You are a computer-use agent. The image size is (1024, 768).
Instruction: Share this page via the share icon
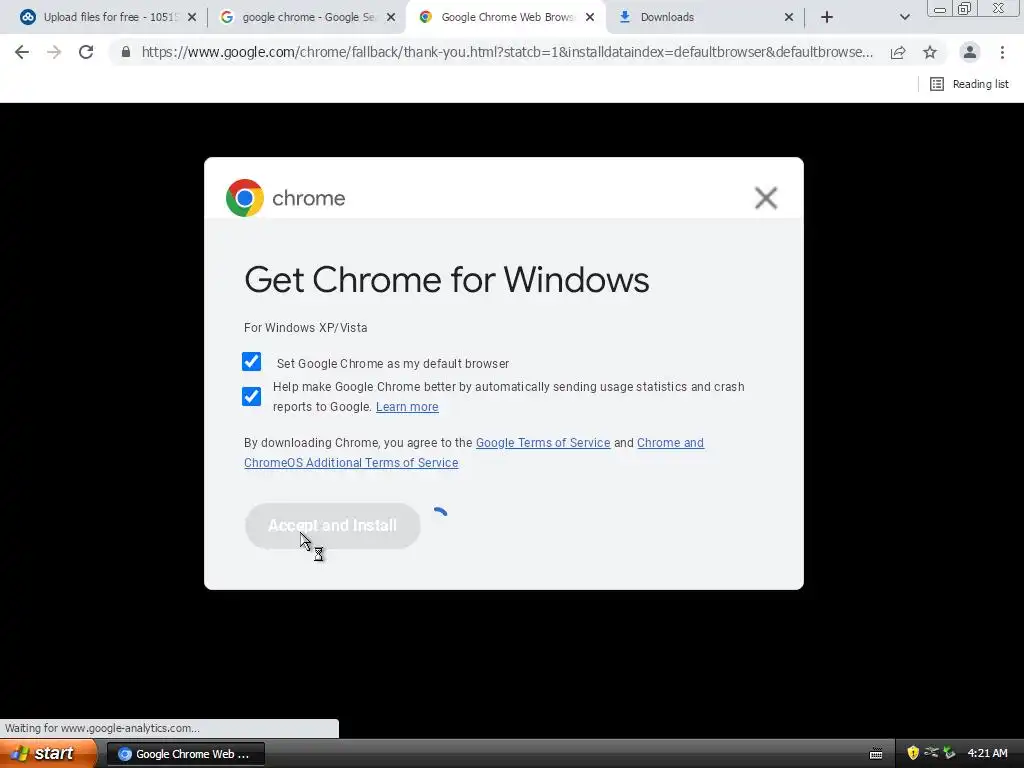click(898, 52)
